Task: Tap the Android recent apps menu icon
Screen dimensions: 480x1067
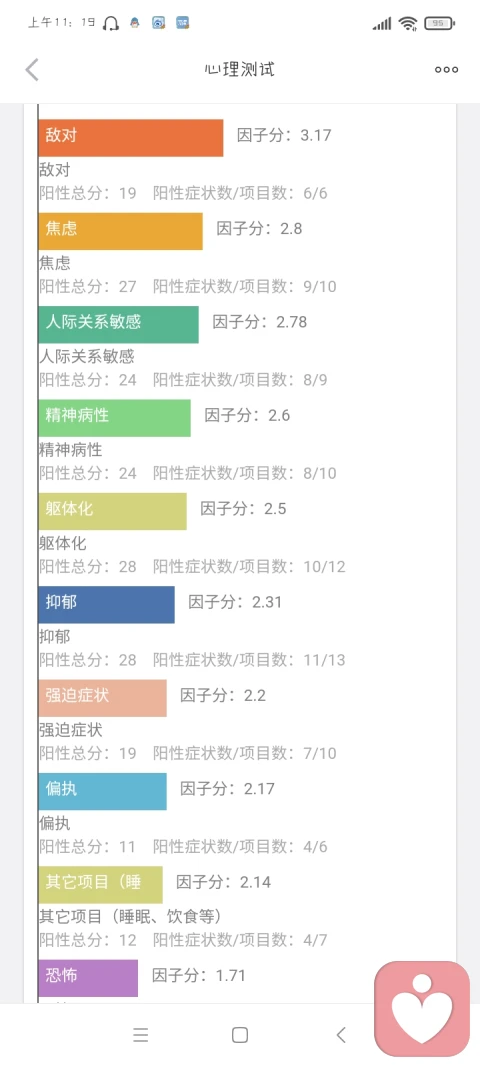Action: [x=141, y=1035]
